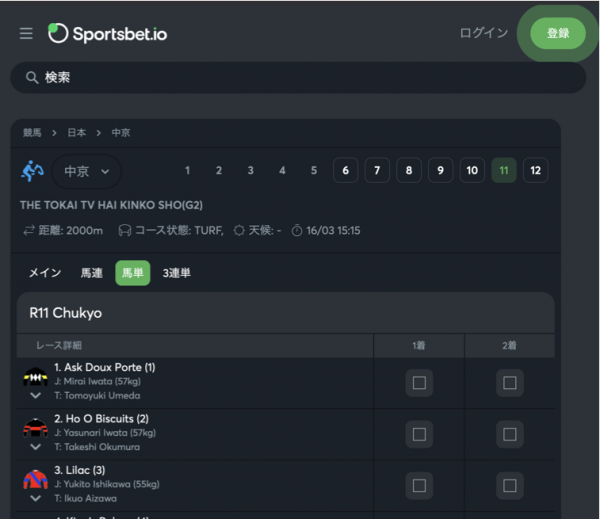The width and height of the screenshot is (600, 519).
Task: Click the Sportsbet.io logo
Action: pos(108,34)
